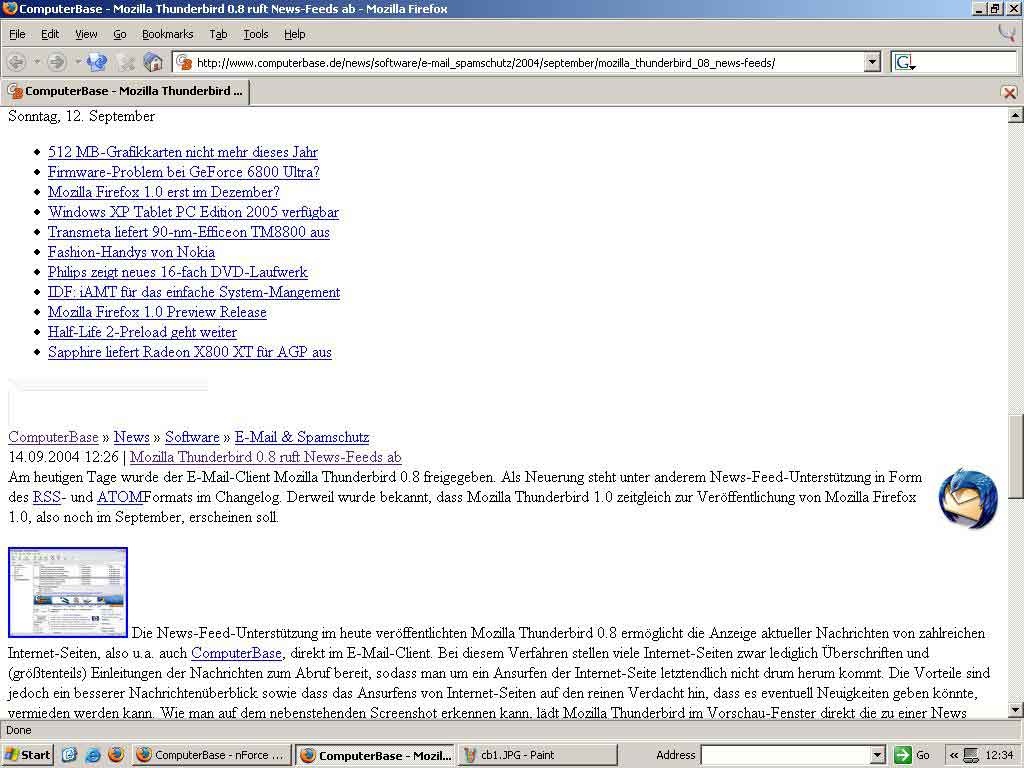Click the 12:34 system clock
This screenshot has width=1024, height=768.
[x=999, y=756]
